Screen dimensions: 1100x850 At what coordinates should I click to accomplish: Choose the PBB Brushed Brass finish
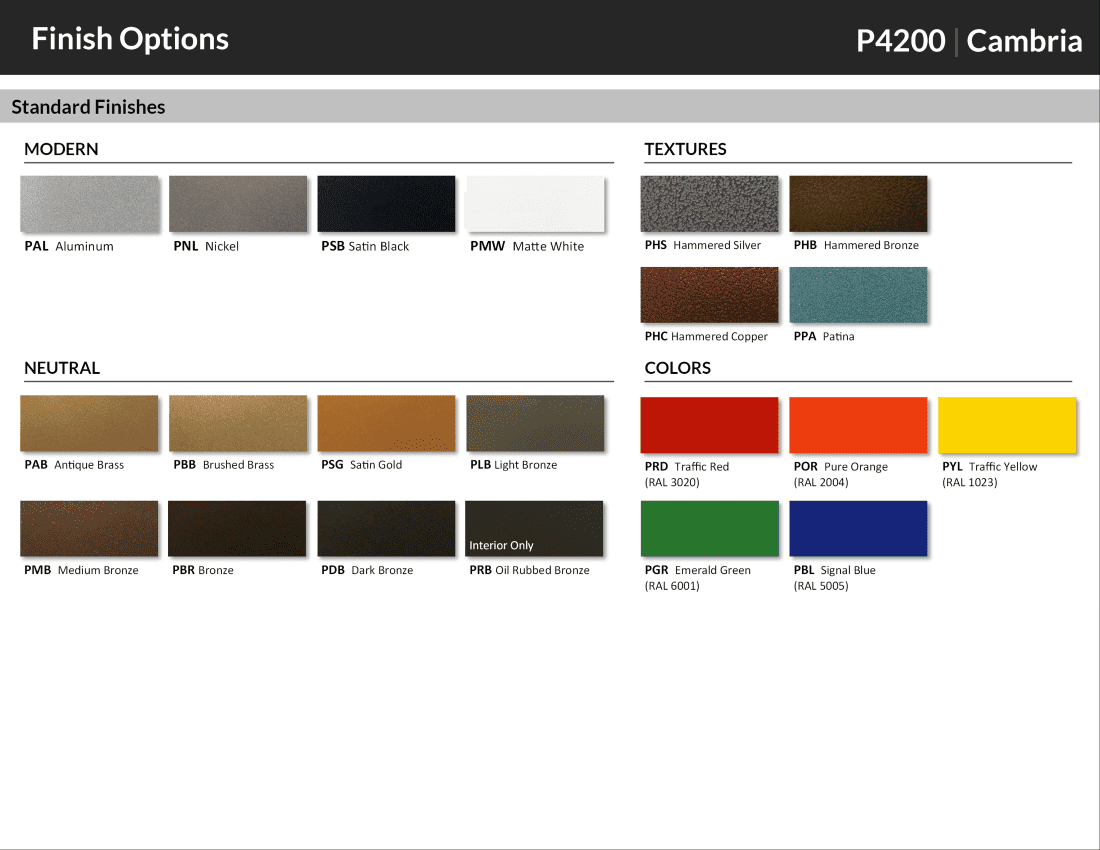point(237,421)
